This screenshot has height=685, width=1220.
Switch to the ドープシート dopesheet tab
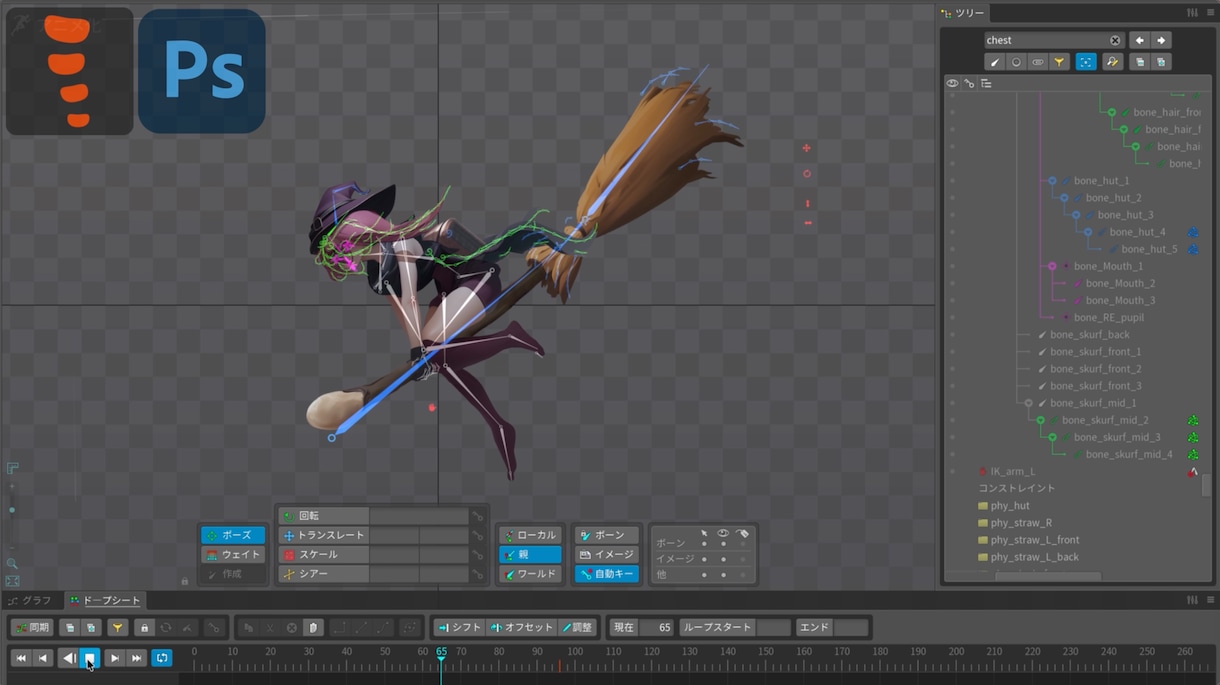click(105, 600)
